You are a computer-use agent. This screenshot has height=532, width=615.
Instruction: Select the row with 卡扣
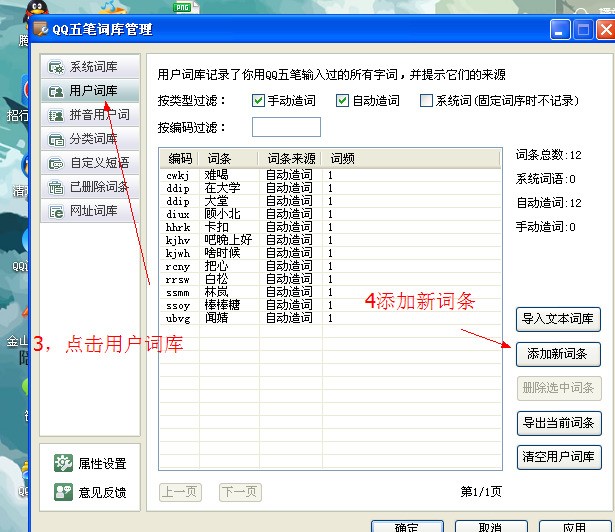pyautogui.click(x=330, y=227)
